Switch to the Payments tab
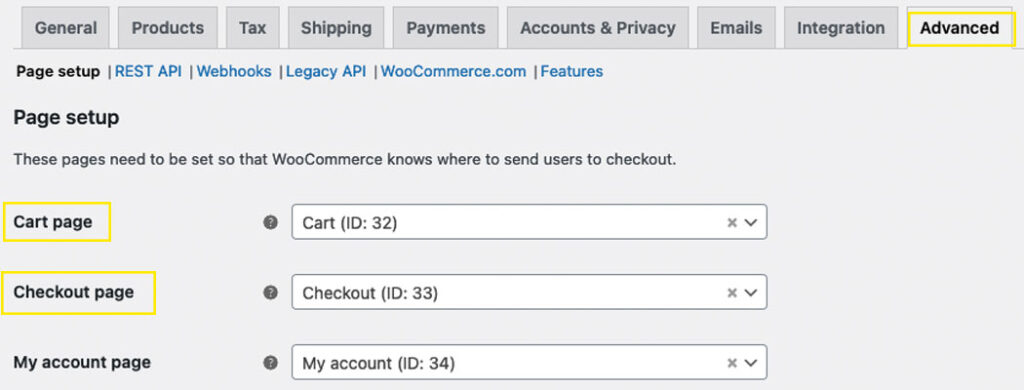The image size is (1024, 390). point(445,28)
